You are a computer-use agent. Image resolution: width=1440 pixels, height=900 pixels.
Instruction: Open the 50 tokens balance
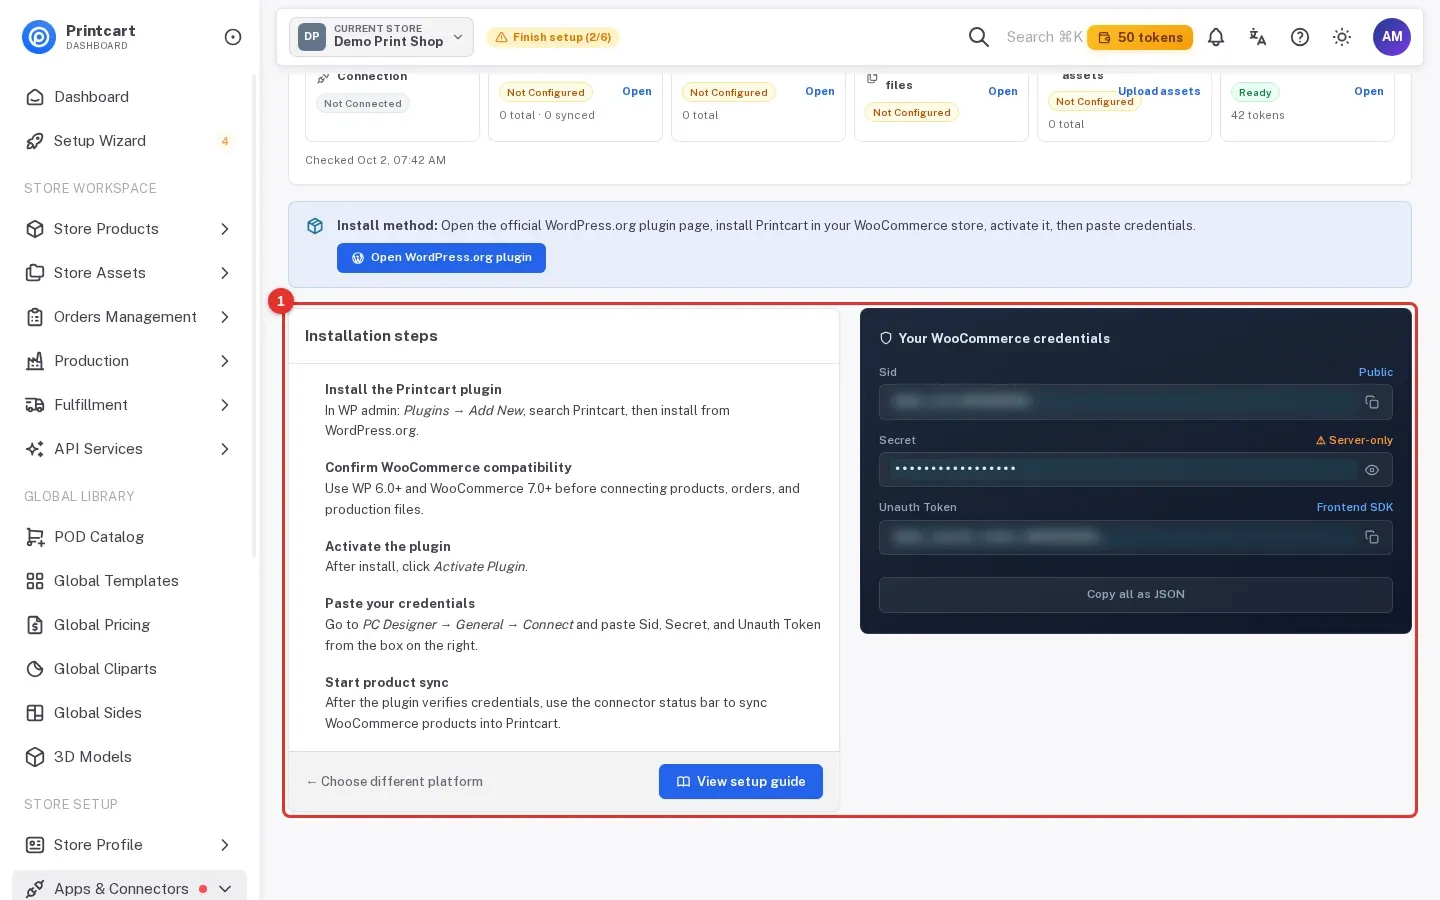(x=1140, y=37)
